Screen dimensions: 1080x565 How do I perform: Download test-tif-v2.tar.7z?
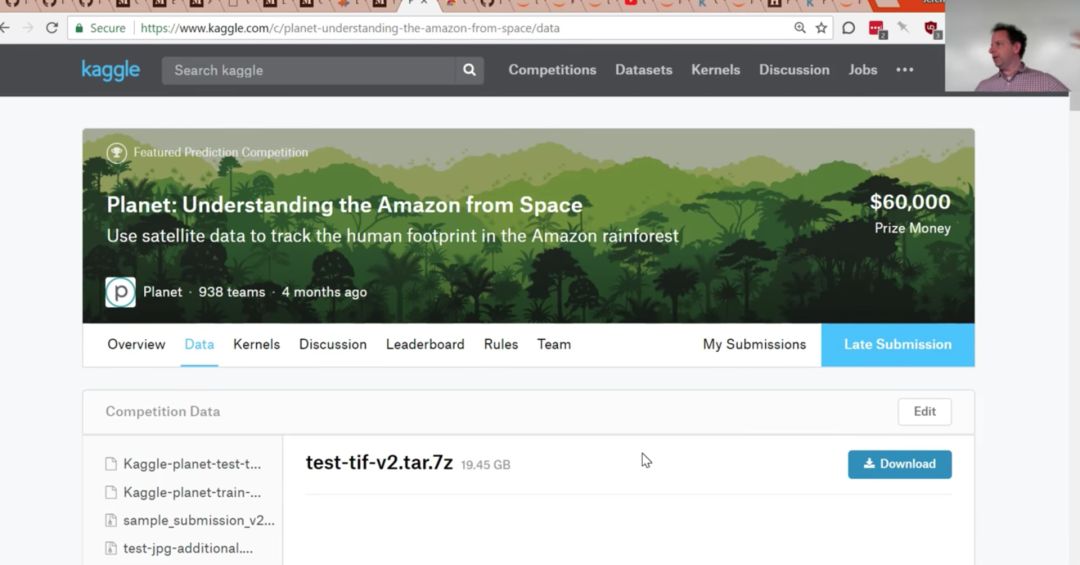point(900,464)
